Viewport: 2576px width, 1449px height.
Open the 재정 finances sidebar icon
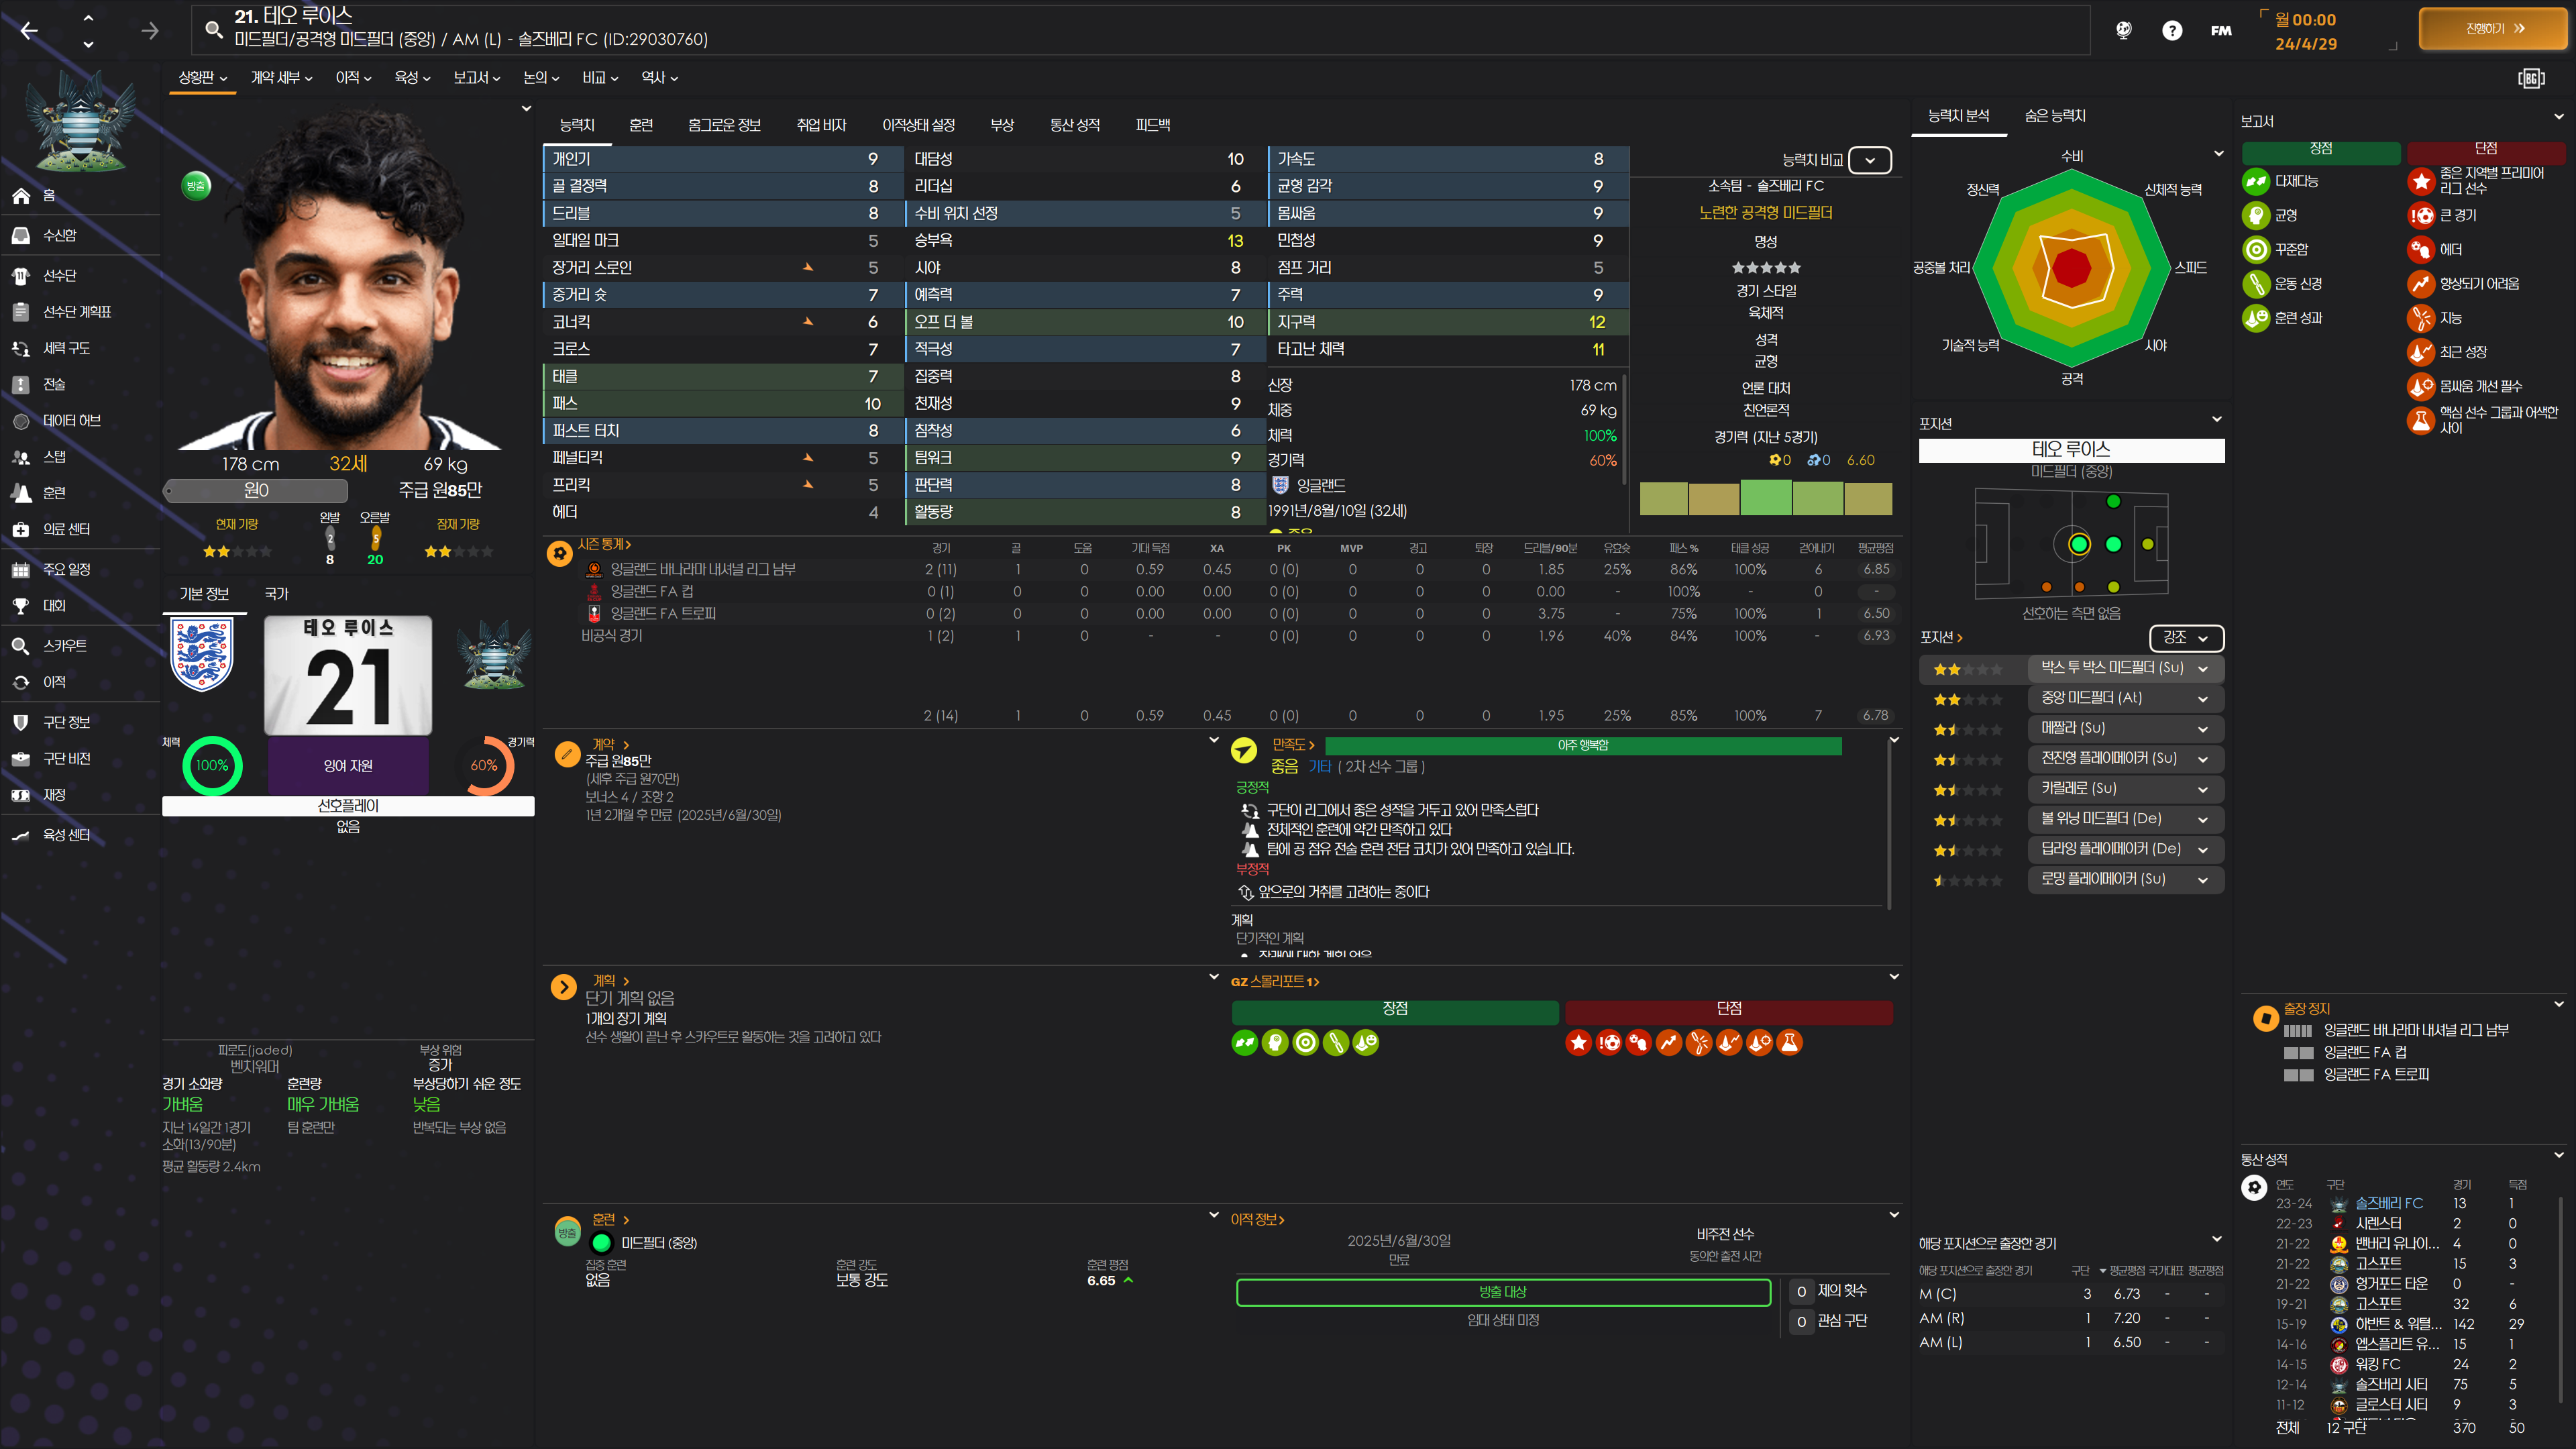[22, 795]
